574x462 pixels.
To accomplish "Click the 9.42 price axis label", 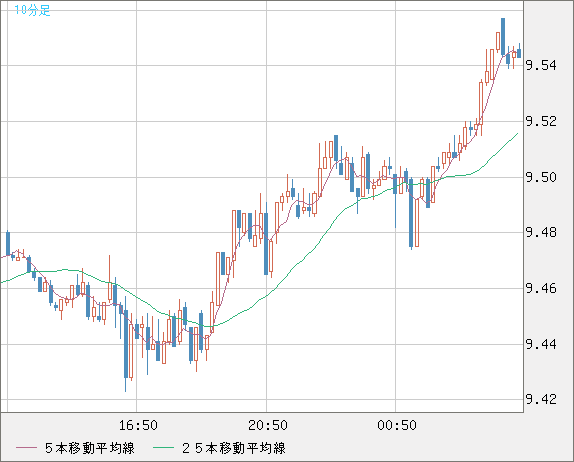I will [541, 399].
